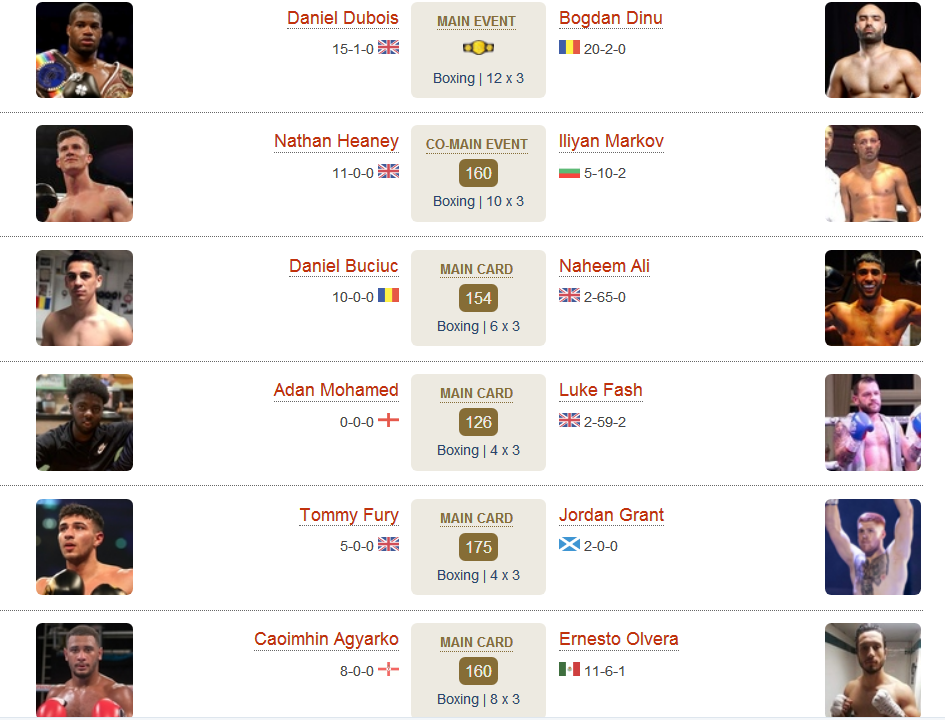Click the Mexican flag next to Ernesto Olvera's record
Viewport: 945px width, 720px height.
569,669
